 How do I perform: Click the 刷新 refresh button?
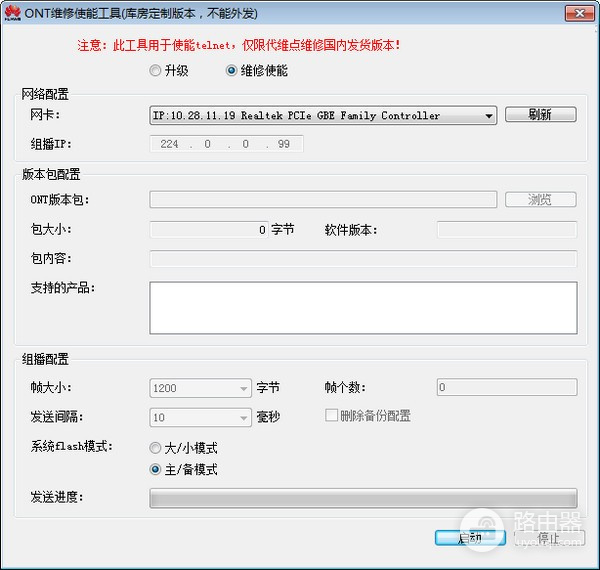coord(540,114)
